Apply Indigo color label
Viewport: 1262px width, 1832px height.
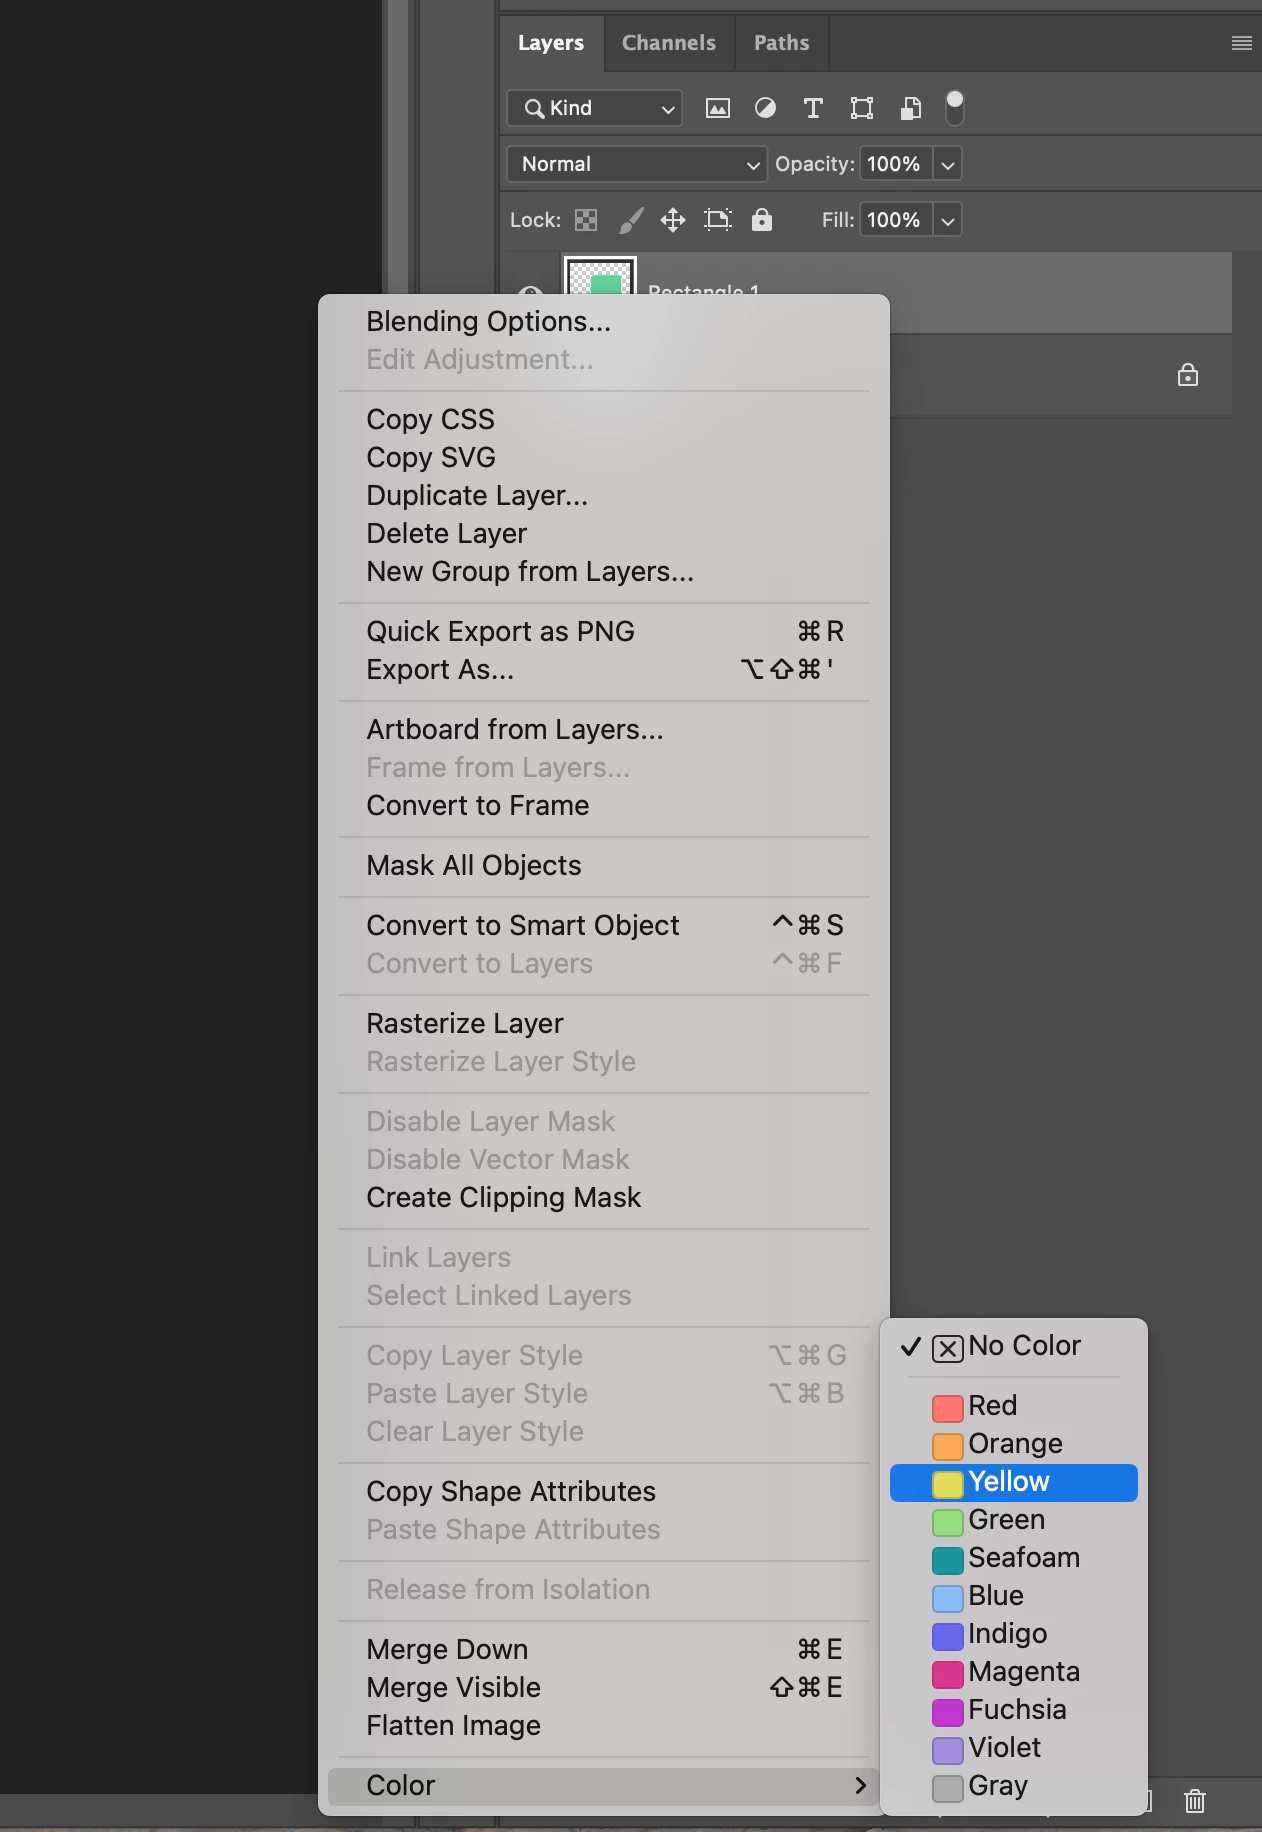click(1014, 1634)
